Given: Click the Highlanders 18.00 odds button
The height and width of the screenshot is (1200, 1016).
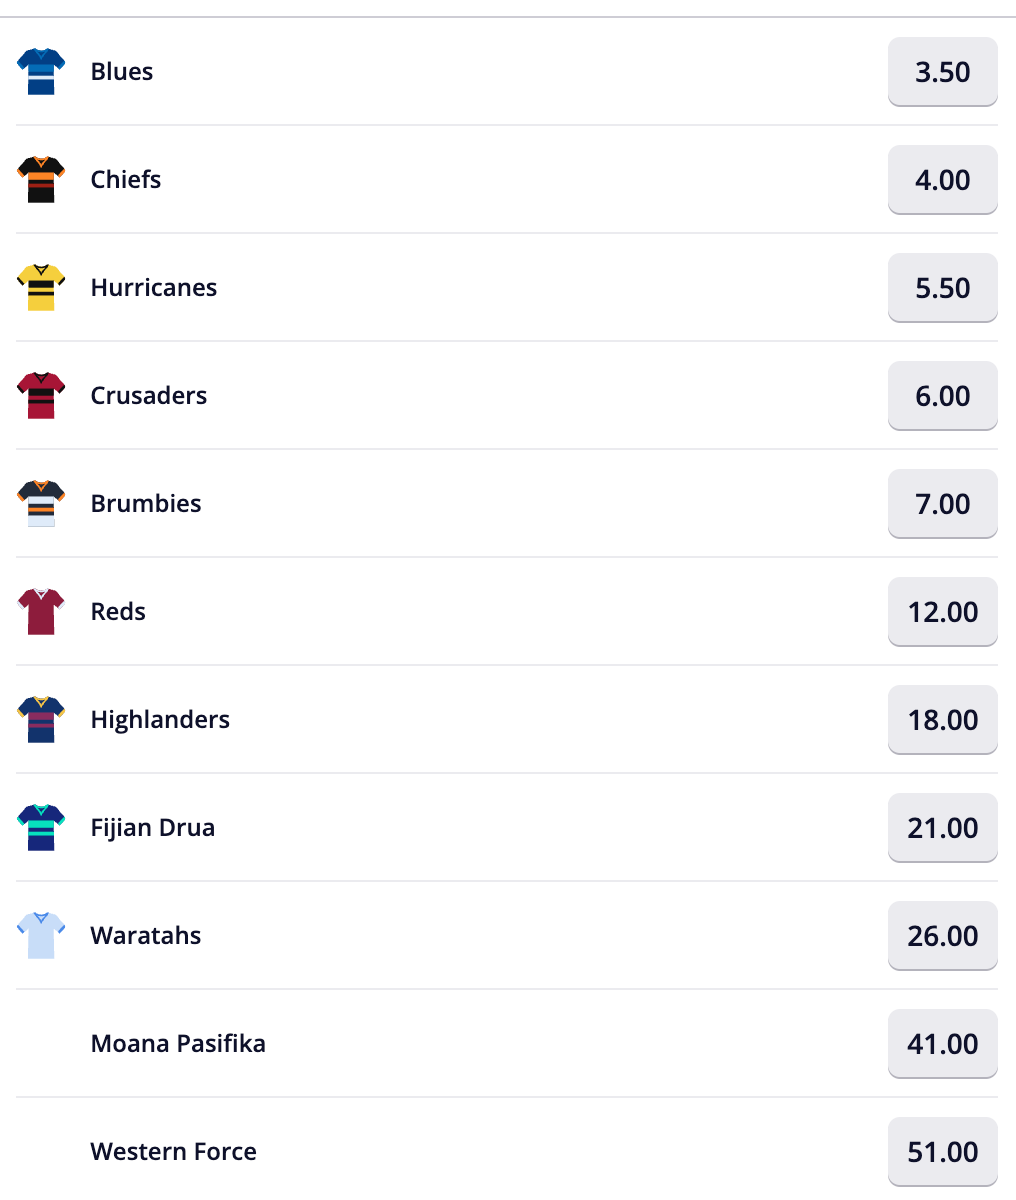Looking at the screenshot, I should [x=942, y=720].
